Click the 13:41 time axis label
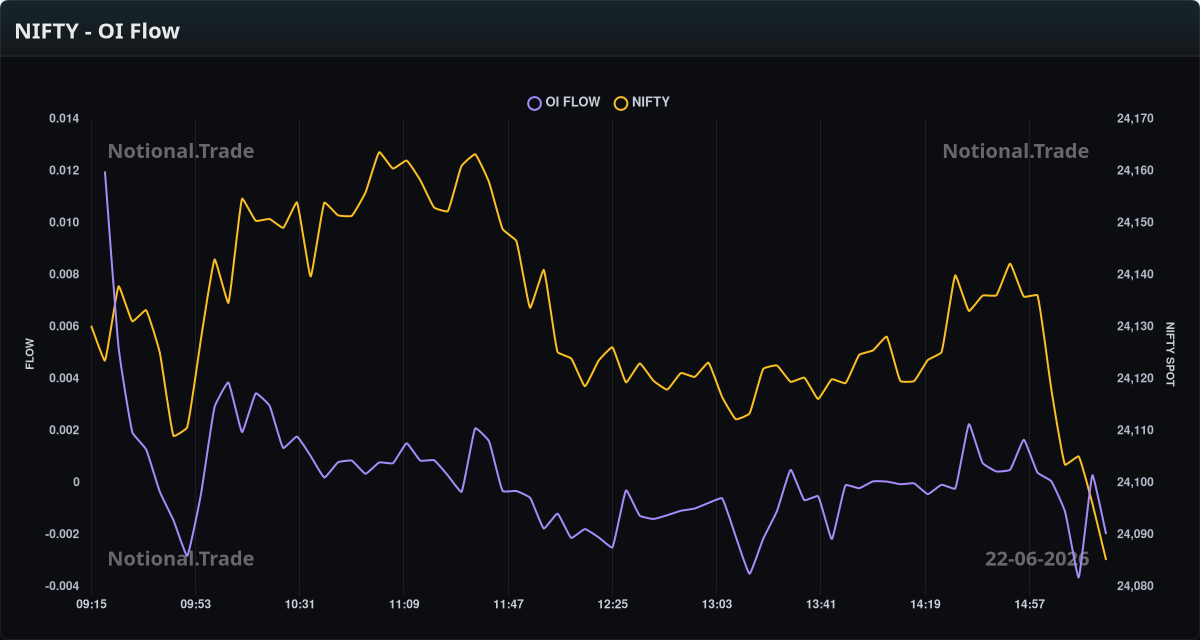 820,604
